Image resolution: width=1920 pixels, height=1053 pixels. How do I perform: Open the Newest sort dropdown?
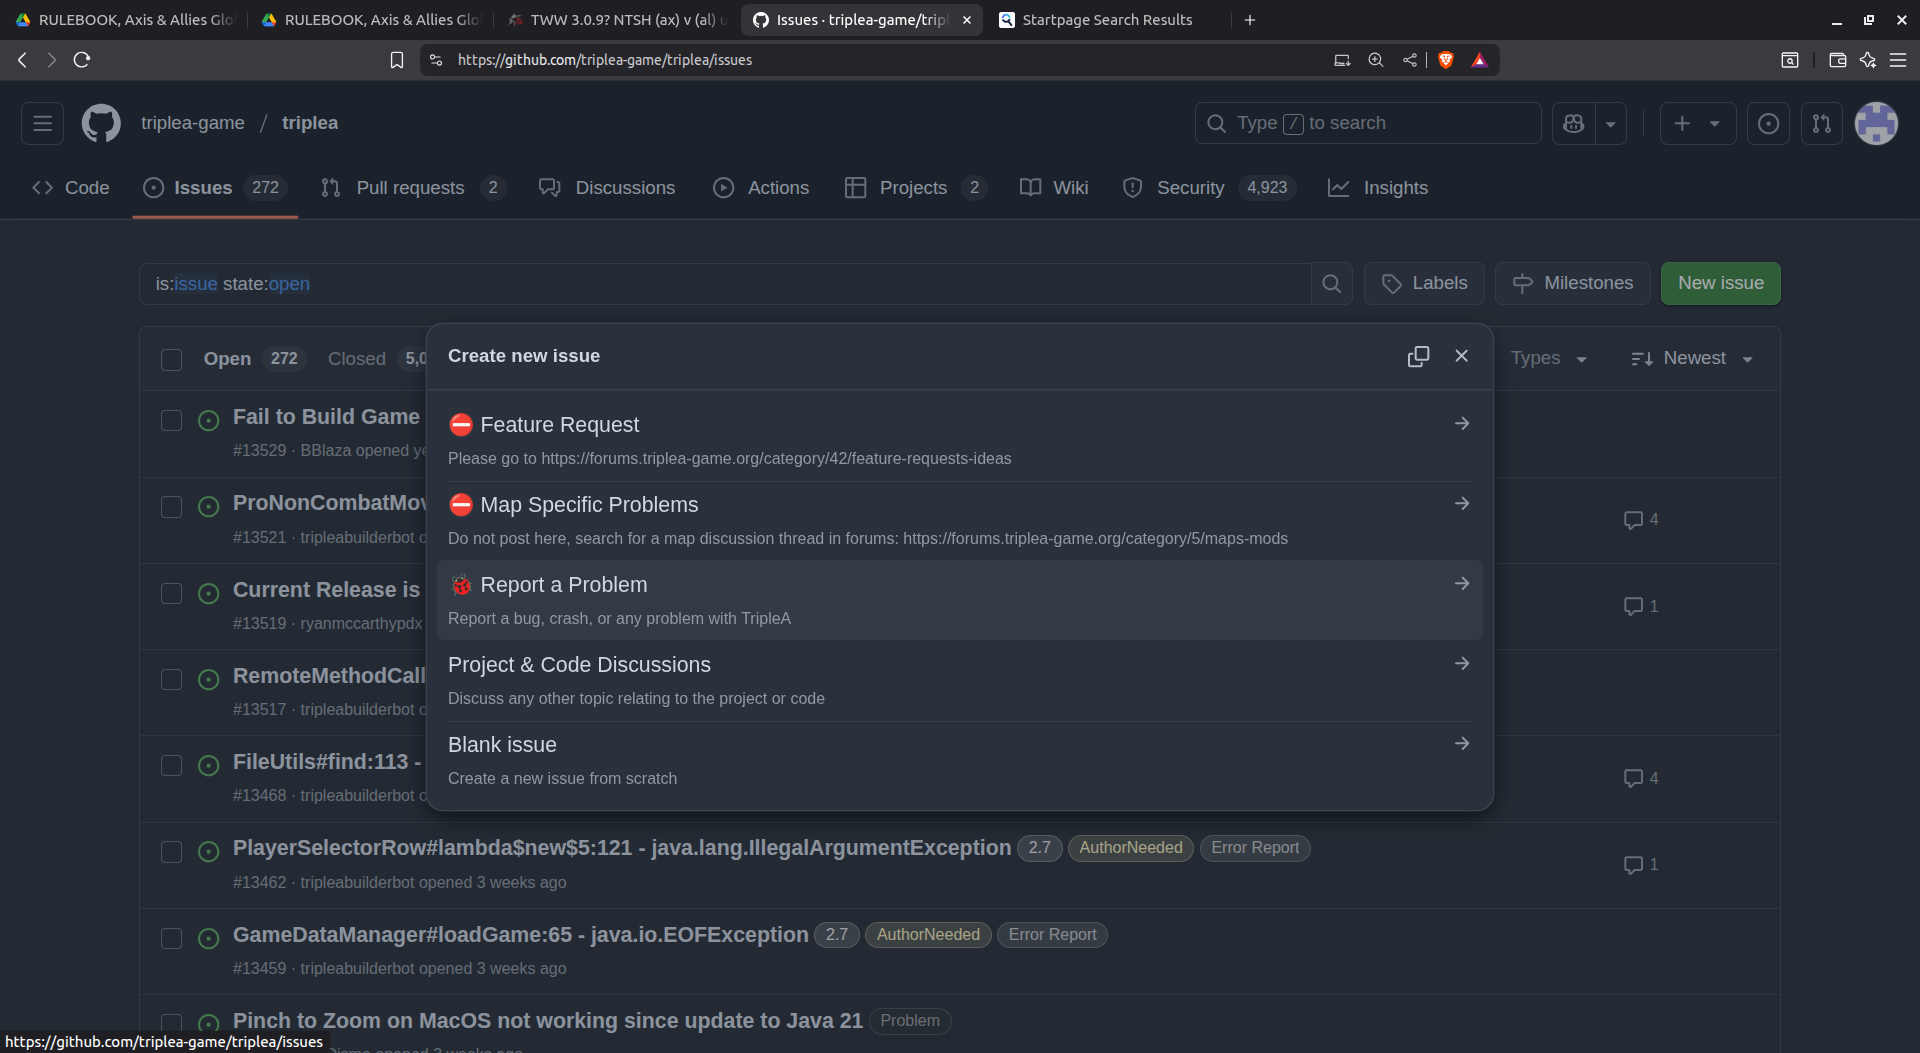(x=1692, y=358)
